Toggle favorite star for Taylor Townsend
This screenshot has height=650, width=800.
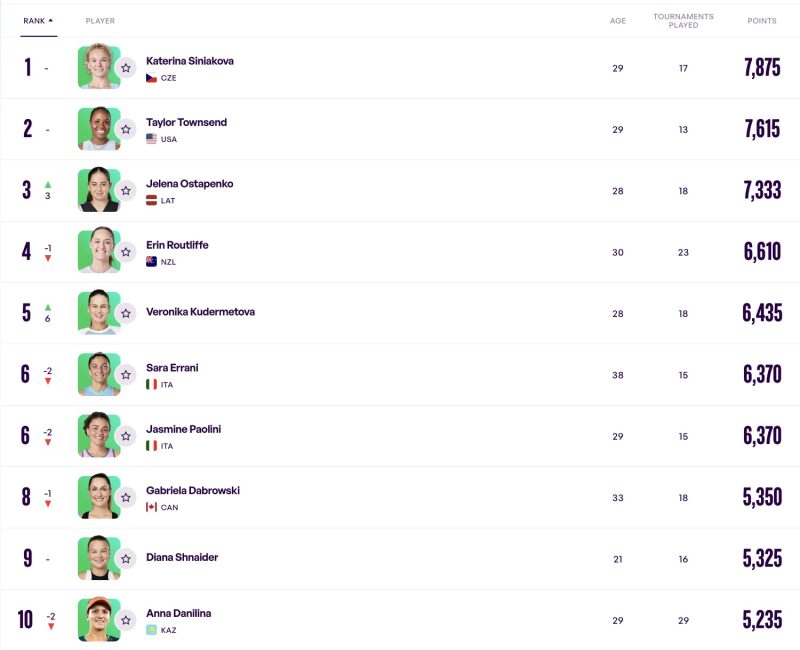pos(126,129)
